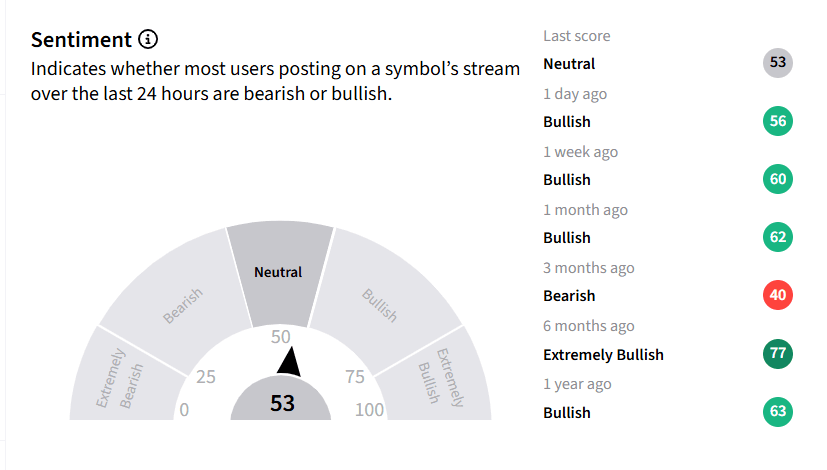Click the green 56 score badge
Screen dimensions: 827x470
coord(778,121)
